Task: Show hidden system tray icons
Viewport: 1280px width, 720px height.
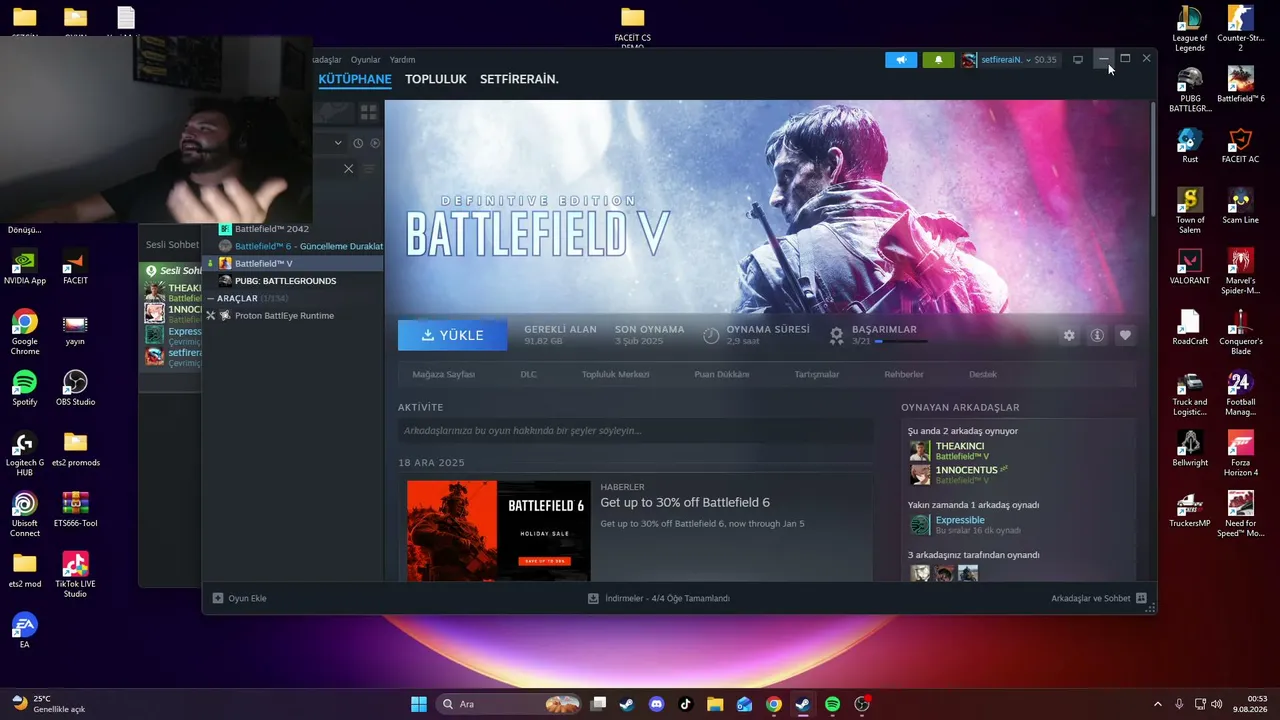Action: point(1158,704)
